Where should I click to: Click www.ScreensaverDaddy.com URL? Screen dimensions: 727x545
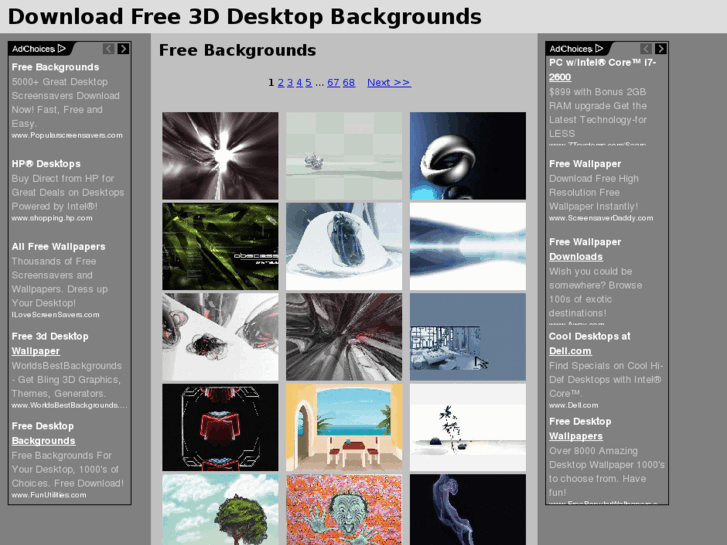coord(601,218)
